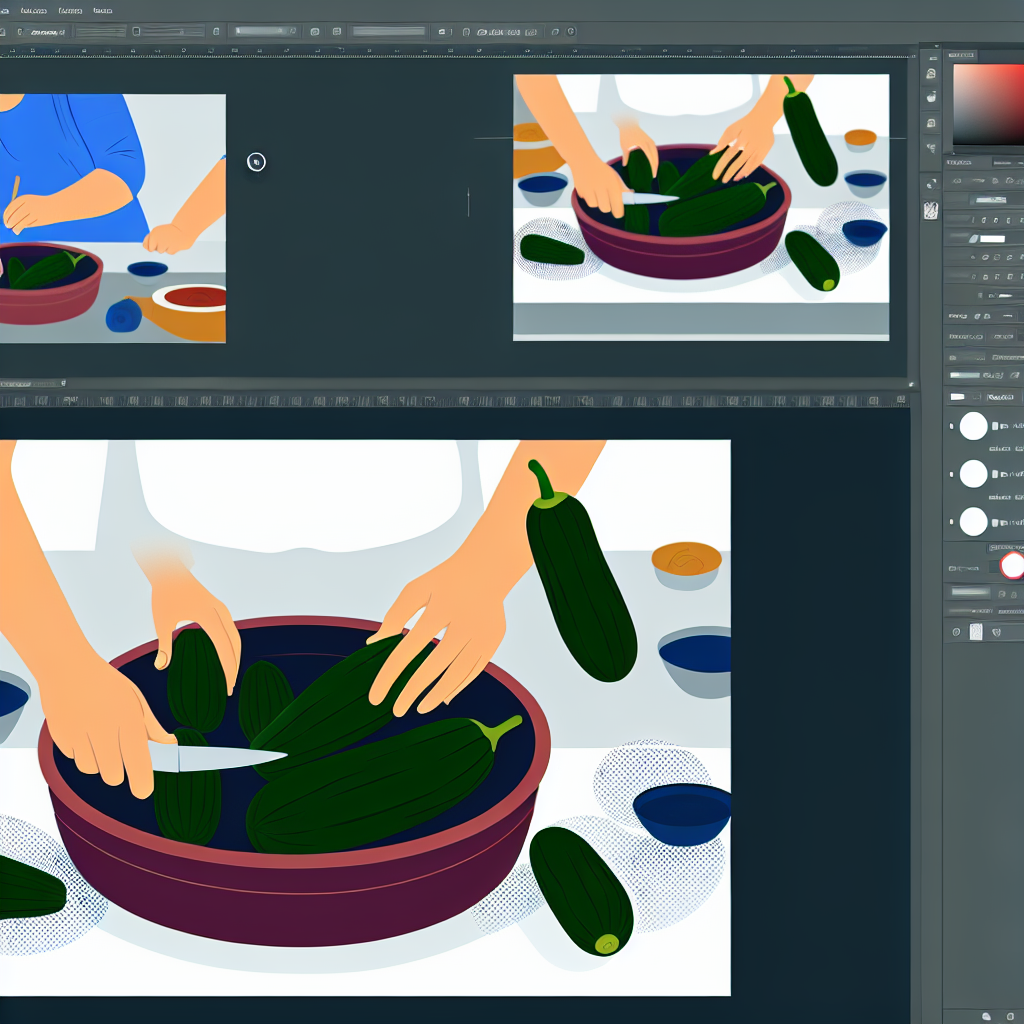Toggle the small marker beside the third white circle layer
This screenshot has height=1024, width=1024.
pyautogui.click(x=950, y=521)
